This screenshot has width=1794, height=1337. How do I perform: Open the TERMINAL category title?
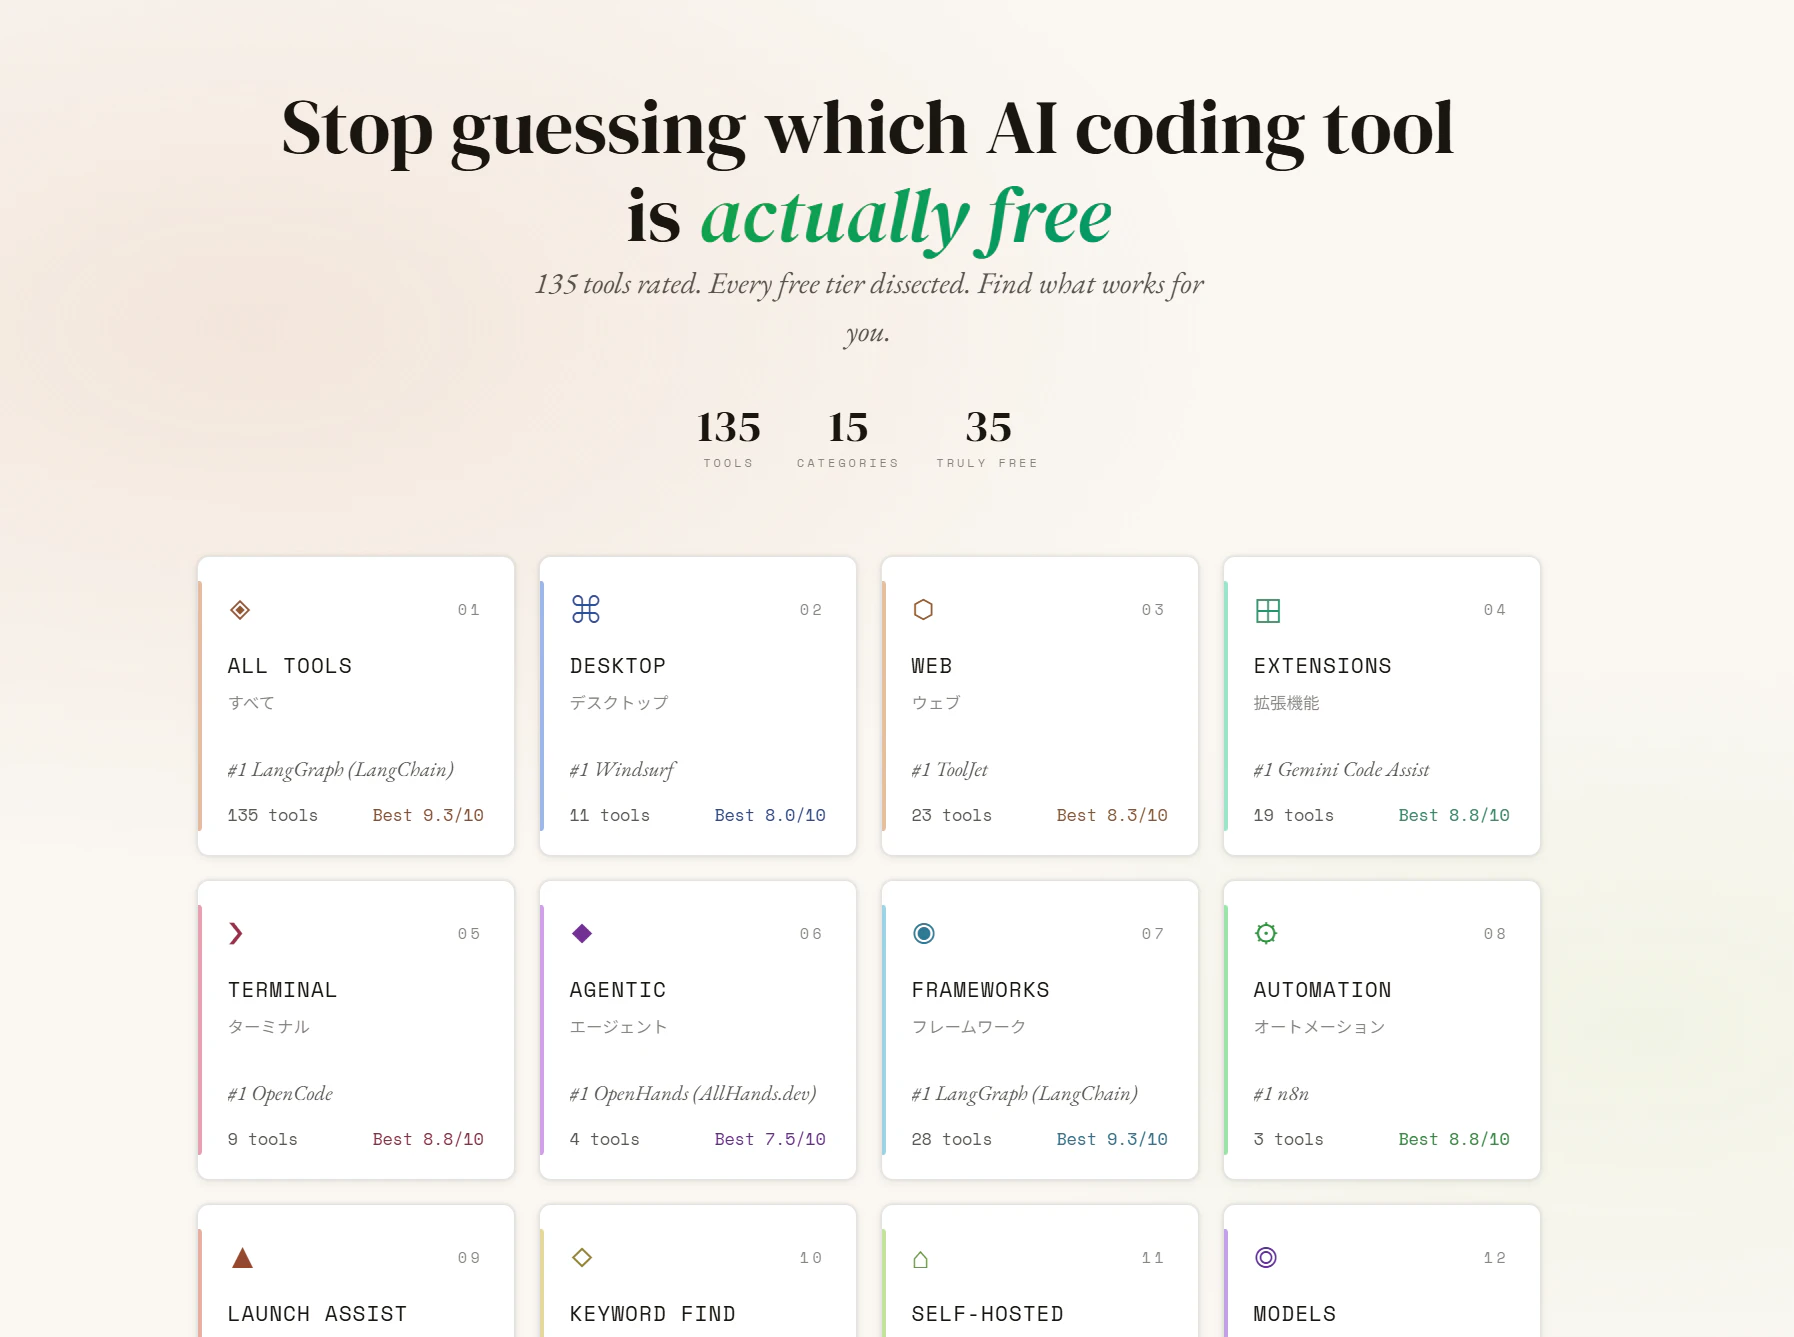click(x=283, y=990)
